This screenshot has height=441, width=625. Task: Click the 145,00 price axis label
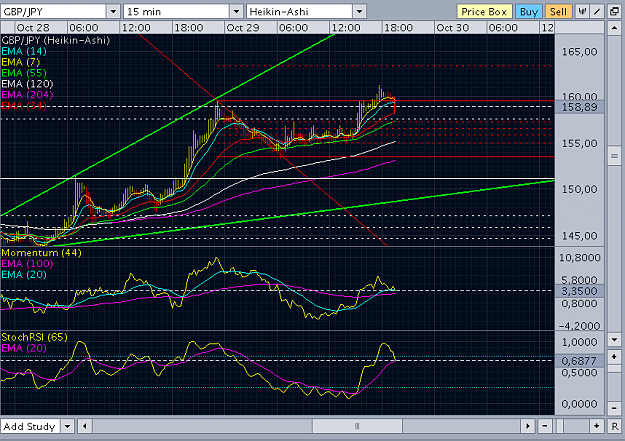tap(580, 236)
